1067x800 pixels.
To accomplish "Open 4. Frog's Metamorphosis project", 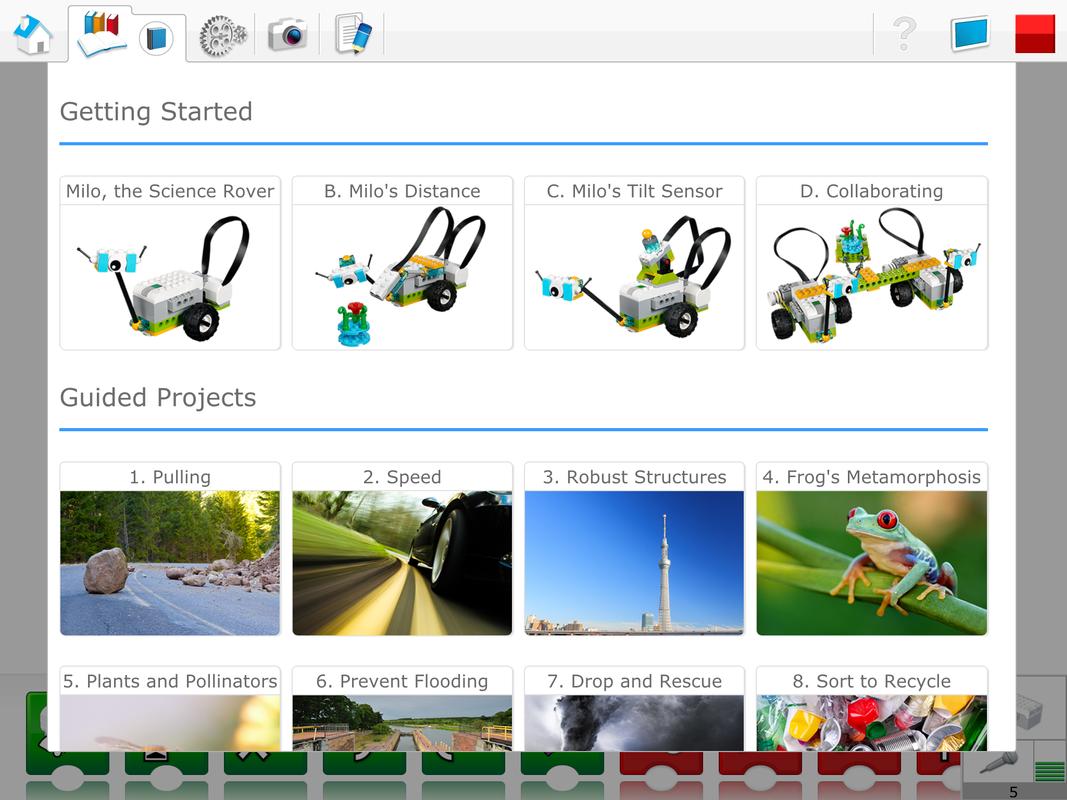I will (872, 549).
